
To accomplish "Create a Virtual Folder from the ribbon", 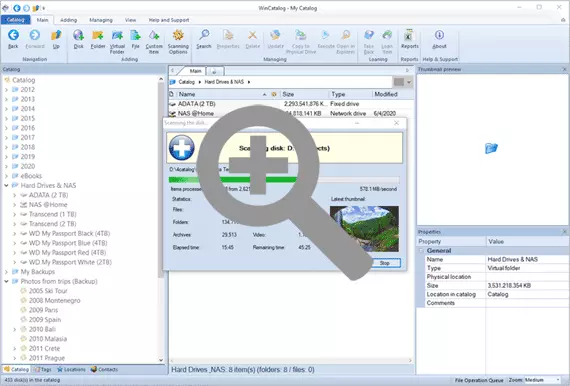I will click(x=117, y=35).
